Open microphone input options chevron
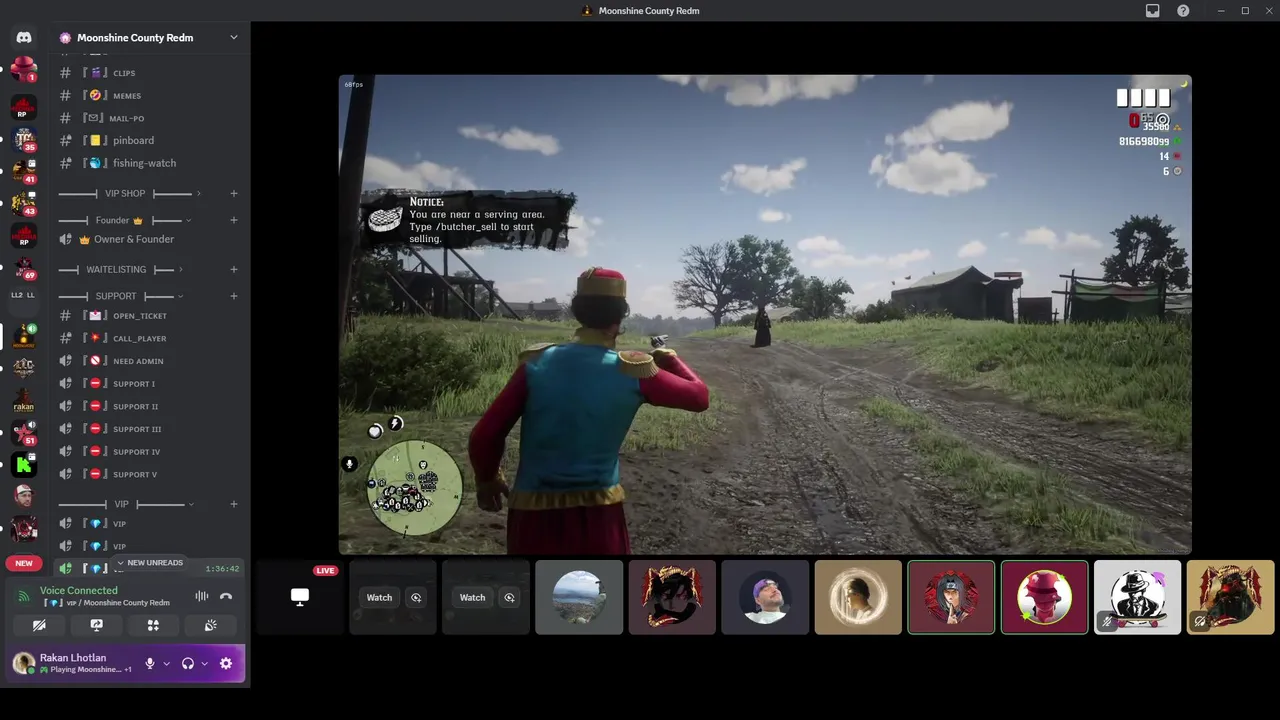The height and width of the screenshot is (720, 1280). pyautogui.click(x=166, y=664)
